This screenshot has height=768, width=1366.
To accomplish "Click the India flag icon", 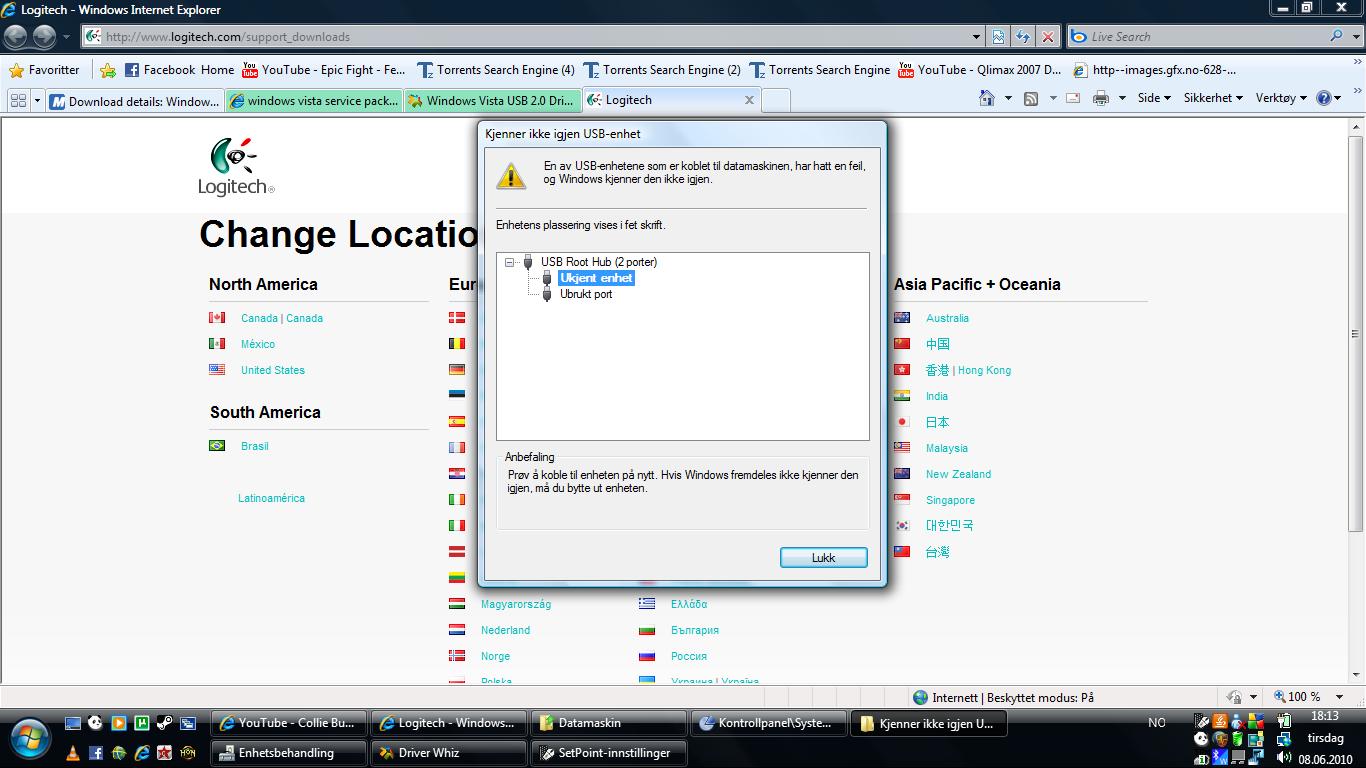I will coord(902,396).
